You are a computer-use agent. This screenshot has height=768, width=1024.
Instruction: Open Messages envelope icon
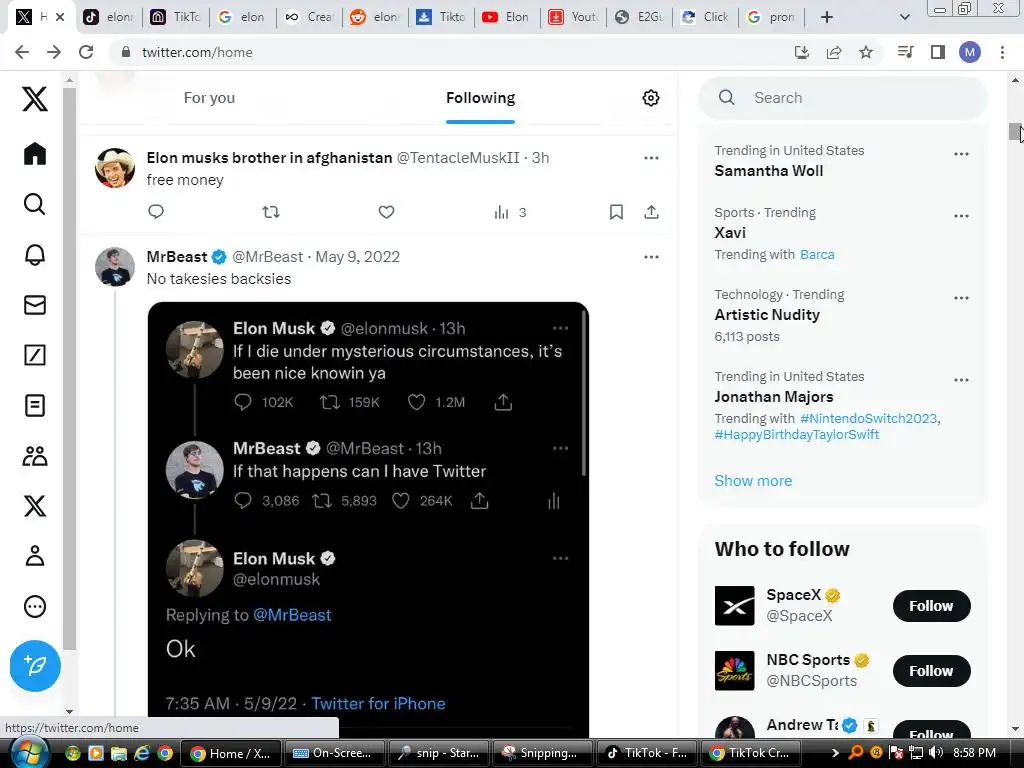click(x=35, y=305)
